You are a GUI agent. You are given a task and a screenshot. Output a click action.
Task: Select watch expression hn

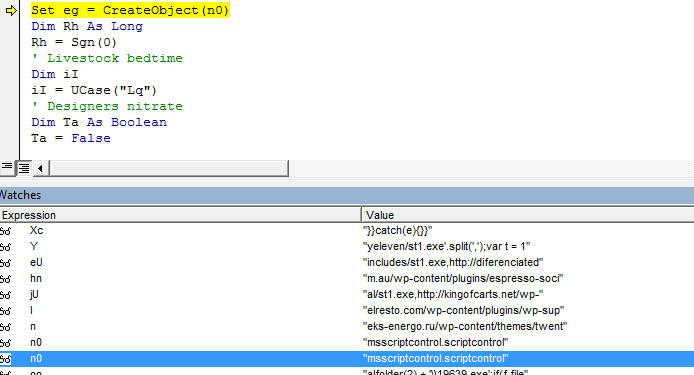[x=36, y=278]
